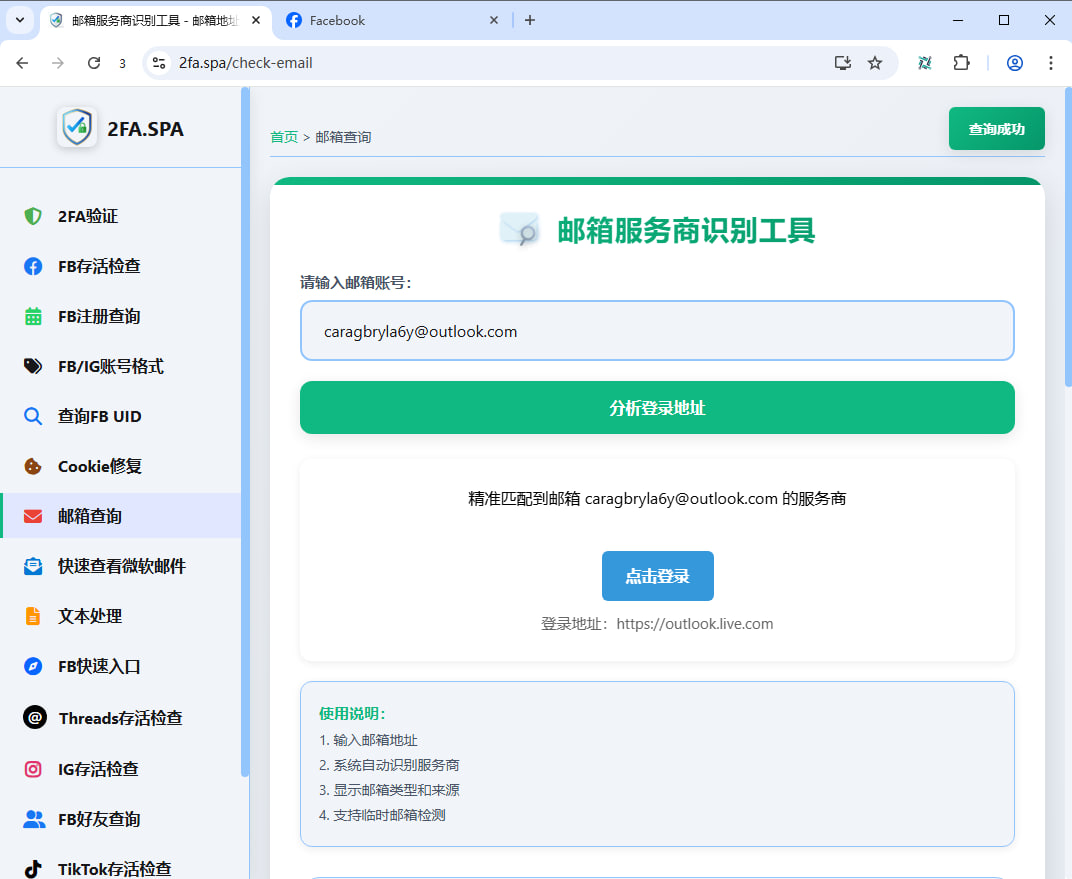The image size is (1072, 879).
Task: Click the friends icon beside FB好友查询
Action: tap(34, 819)
